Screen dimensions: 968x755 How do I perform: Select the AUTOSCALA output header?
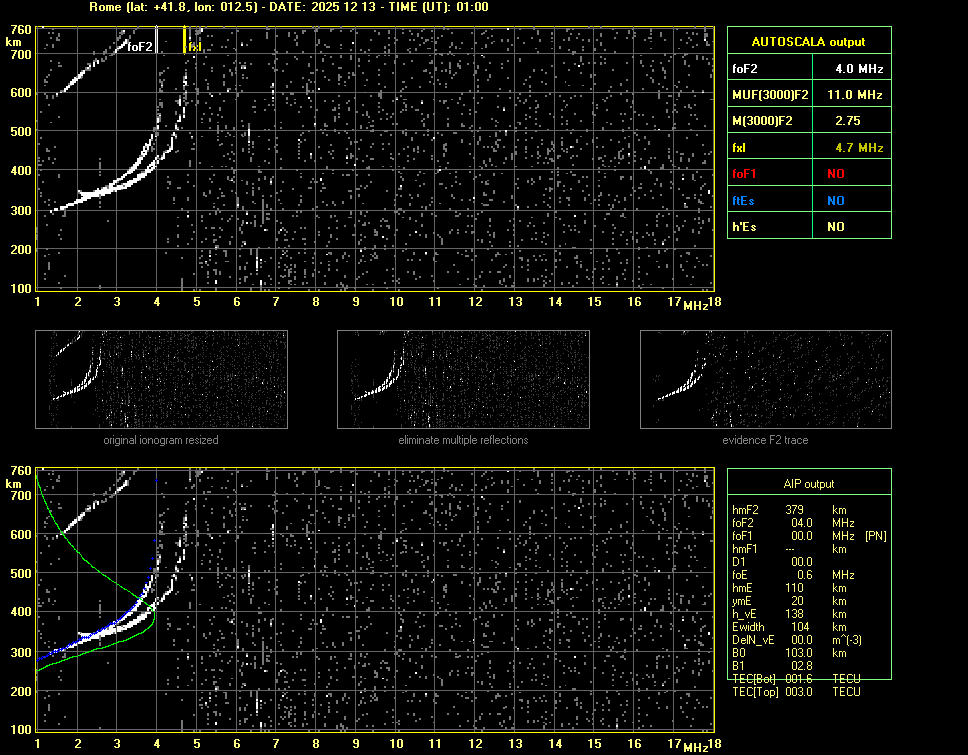[808, 42]
